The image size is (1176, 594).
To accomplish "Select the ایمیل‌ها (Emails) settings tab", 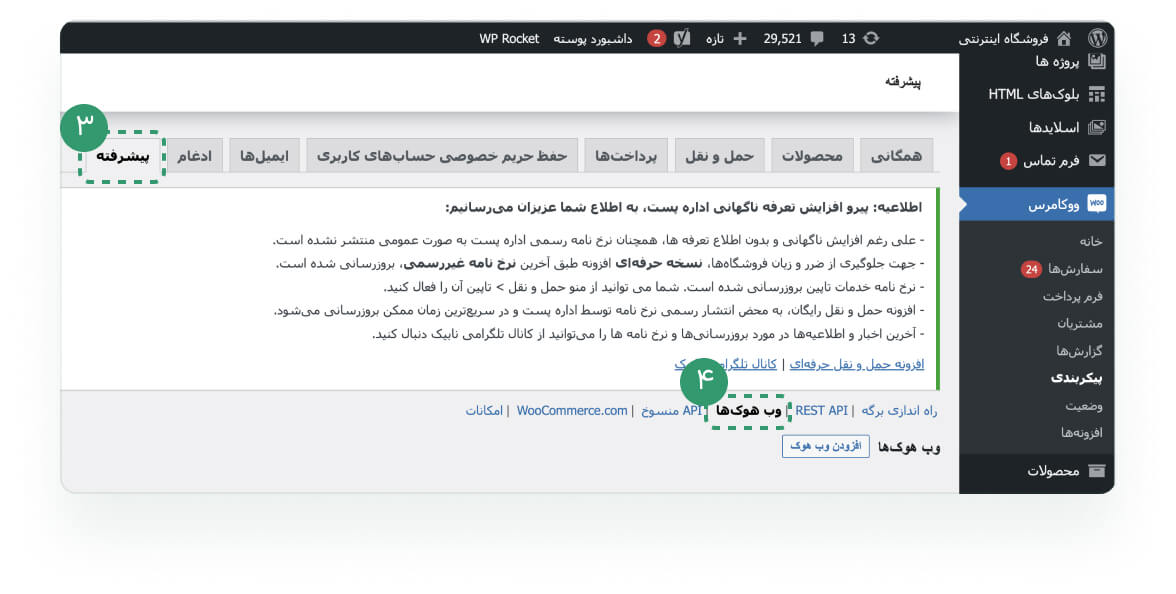I will tap(264, 156).
